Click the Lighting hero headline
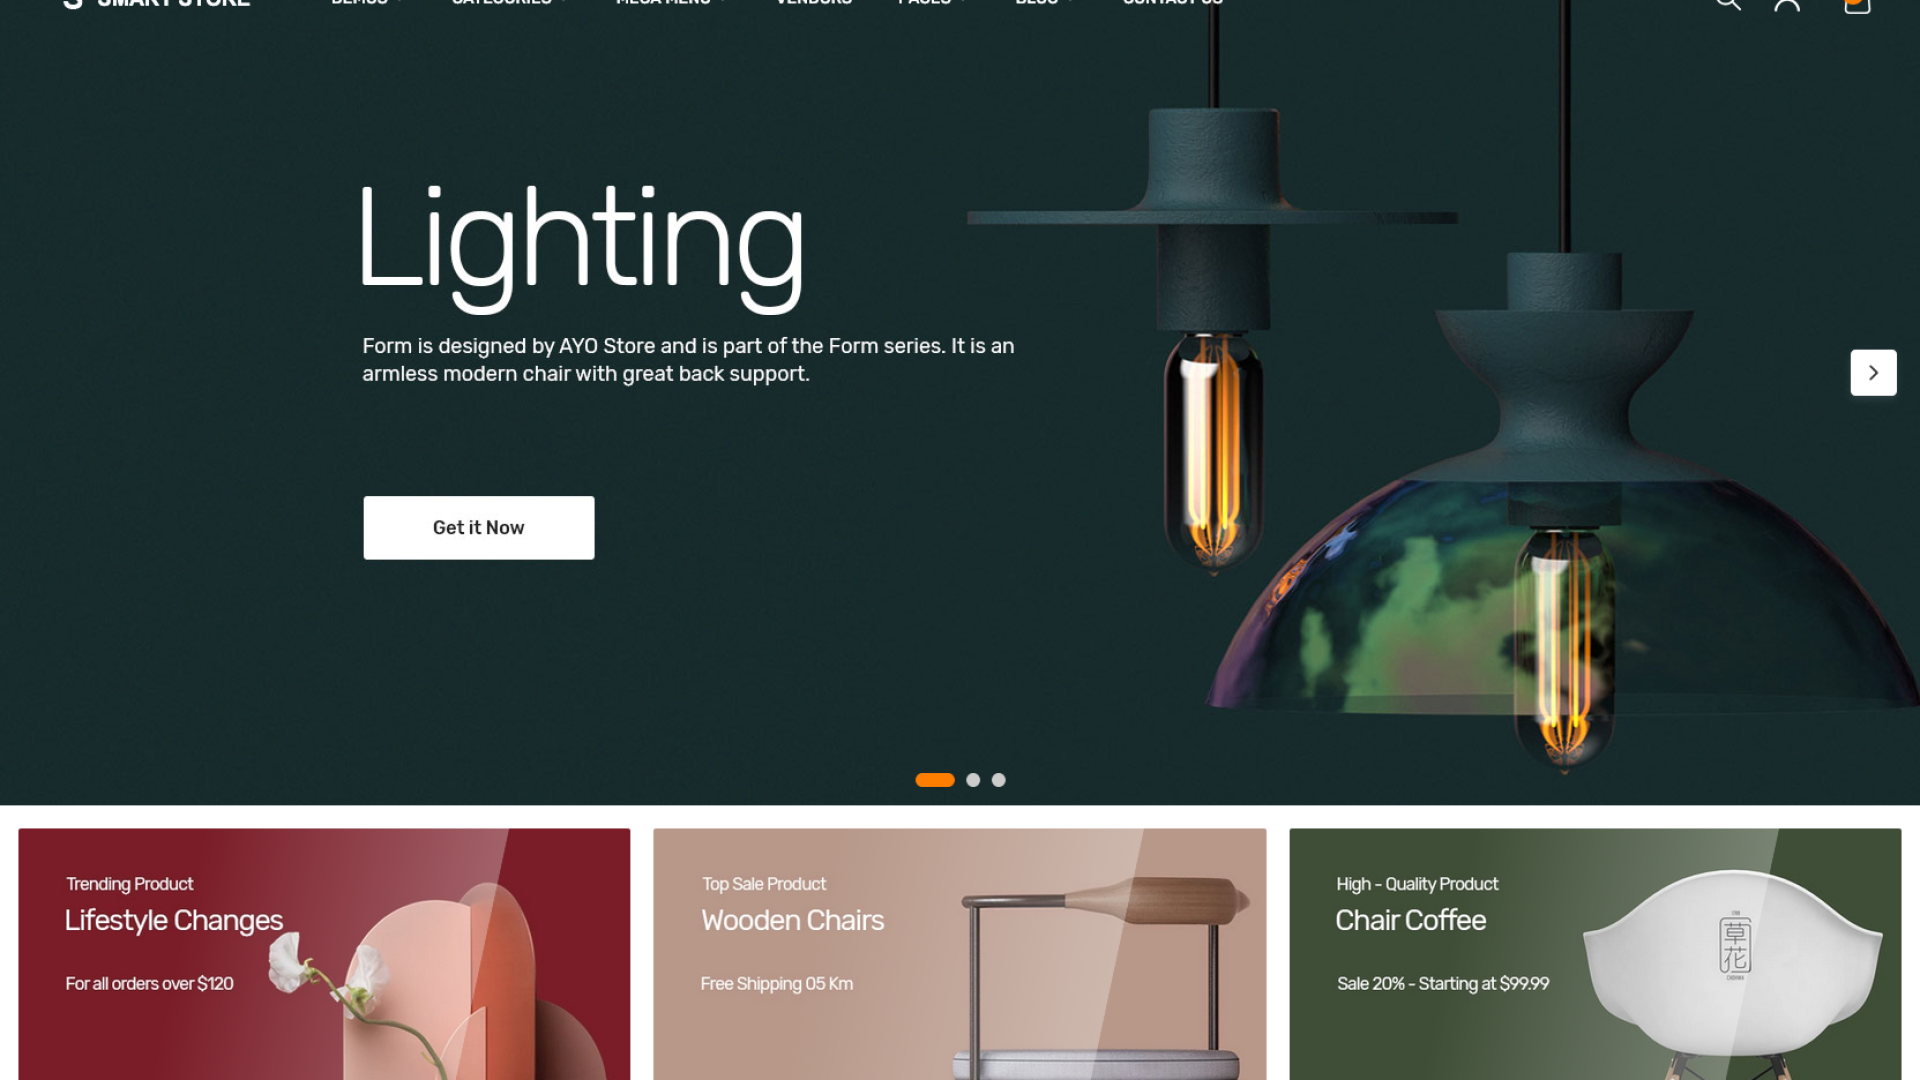This screenshot has width=1920, height=1080. coord(581,246)
